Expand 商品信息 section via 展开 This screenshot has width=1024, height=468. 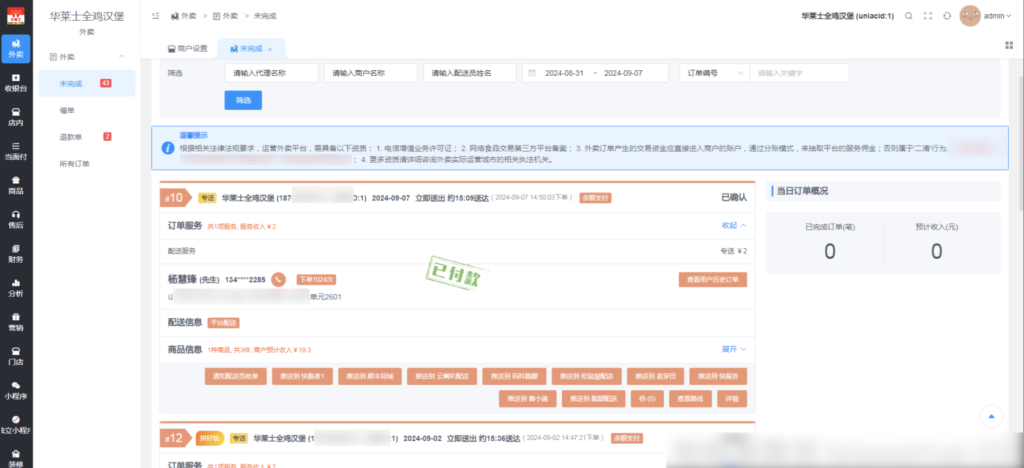pos(733,349)
